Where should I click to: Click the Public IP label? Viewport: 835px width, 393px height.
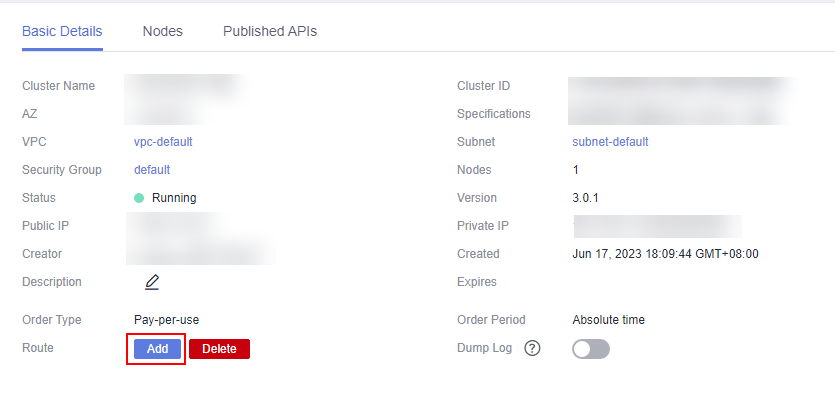[x=45, y=226]
